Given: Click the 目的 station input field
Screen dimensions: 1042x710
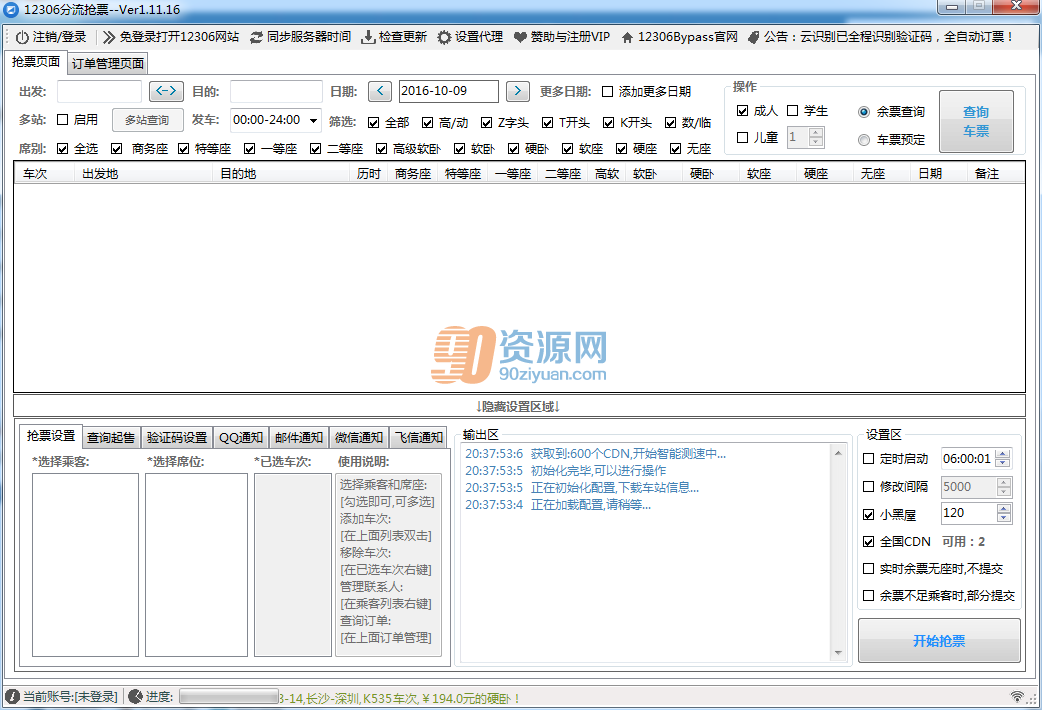Looking at the screenshot, I should coord(276,91).
